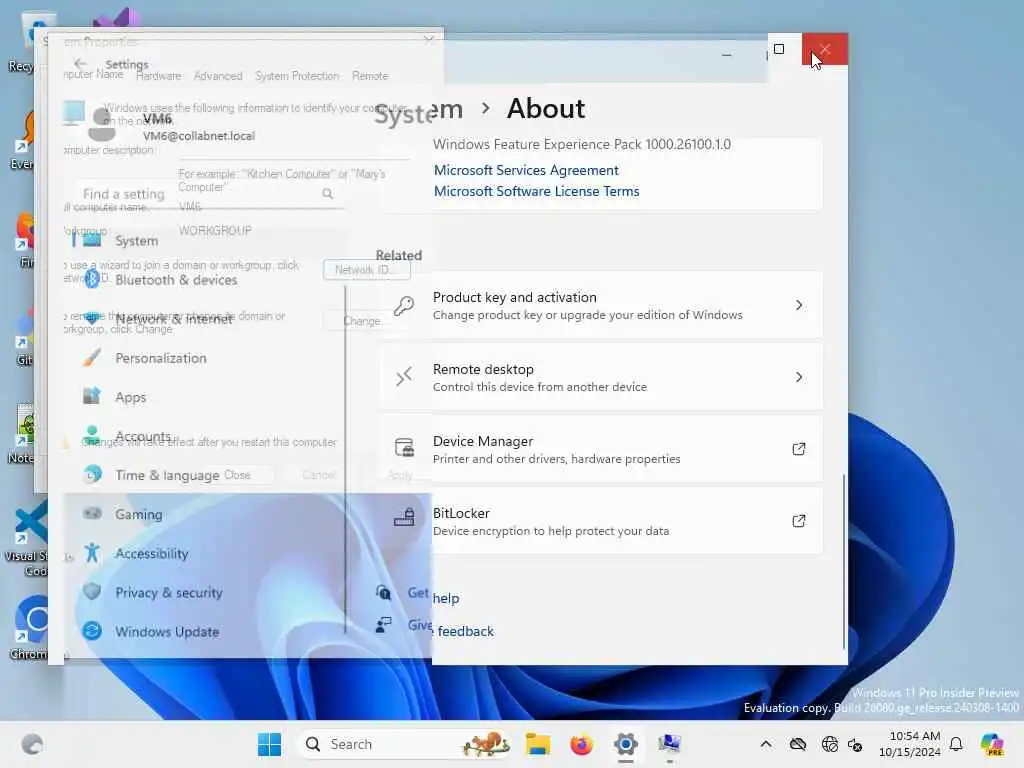Click the Personalization paintbrush icon

click(x=92, y=357)
